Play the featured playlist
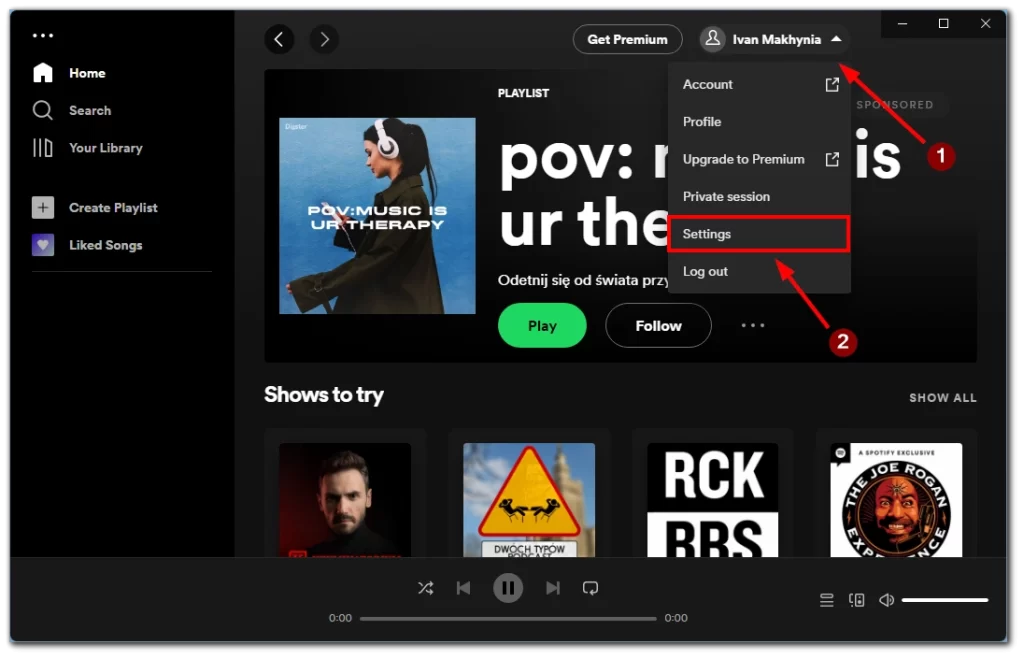This screenshot has width=1024, height=659. [x=542, y=325]
